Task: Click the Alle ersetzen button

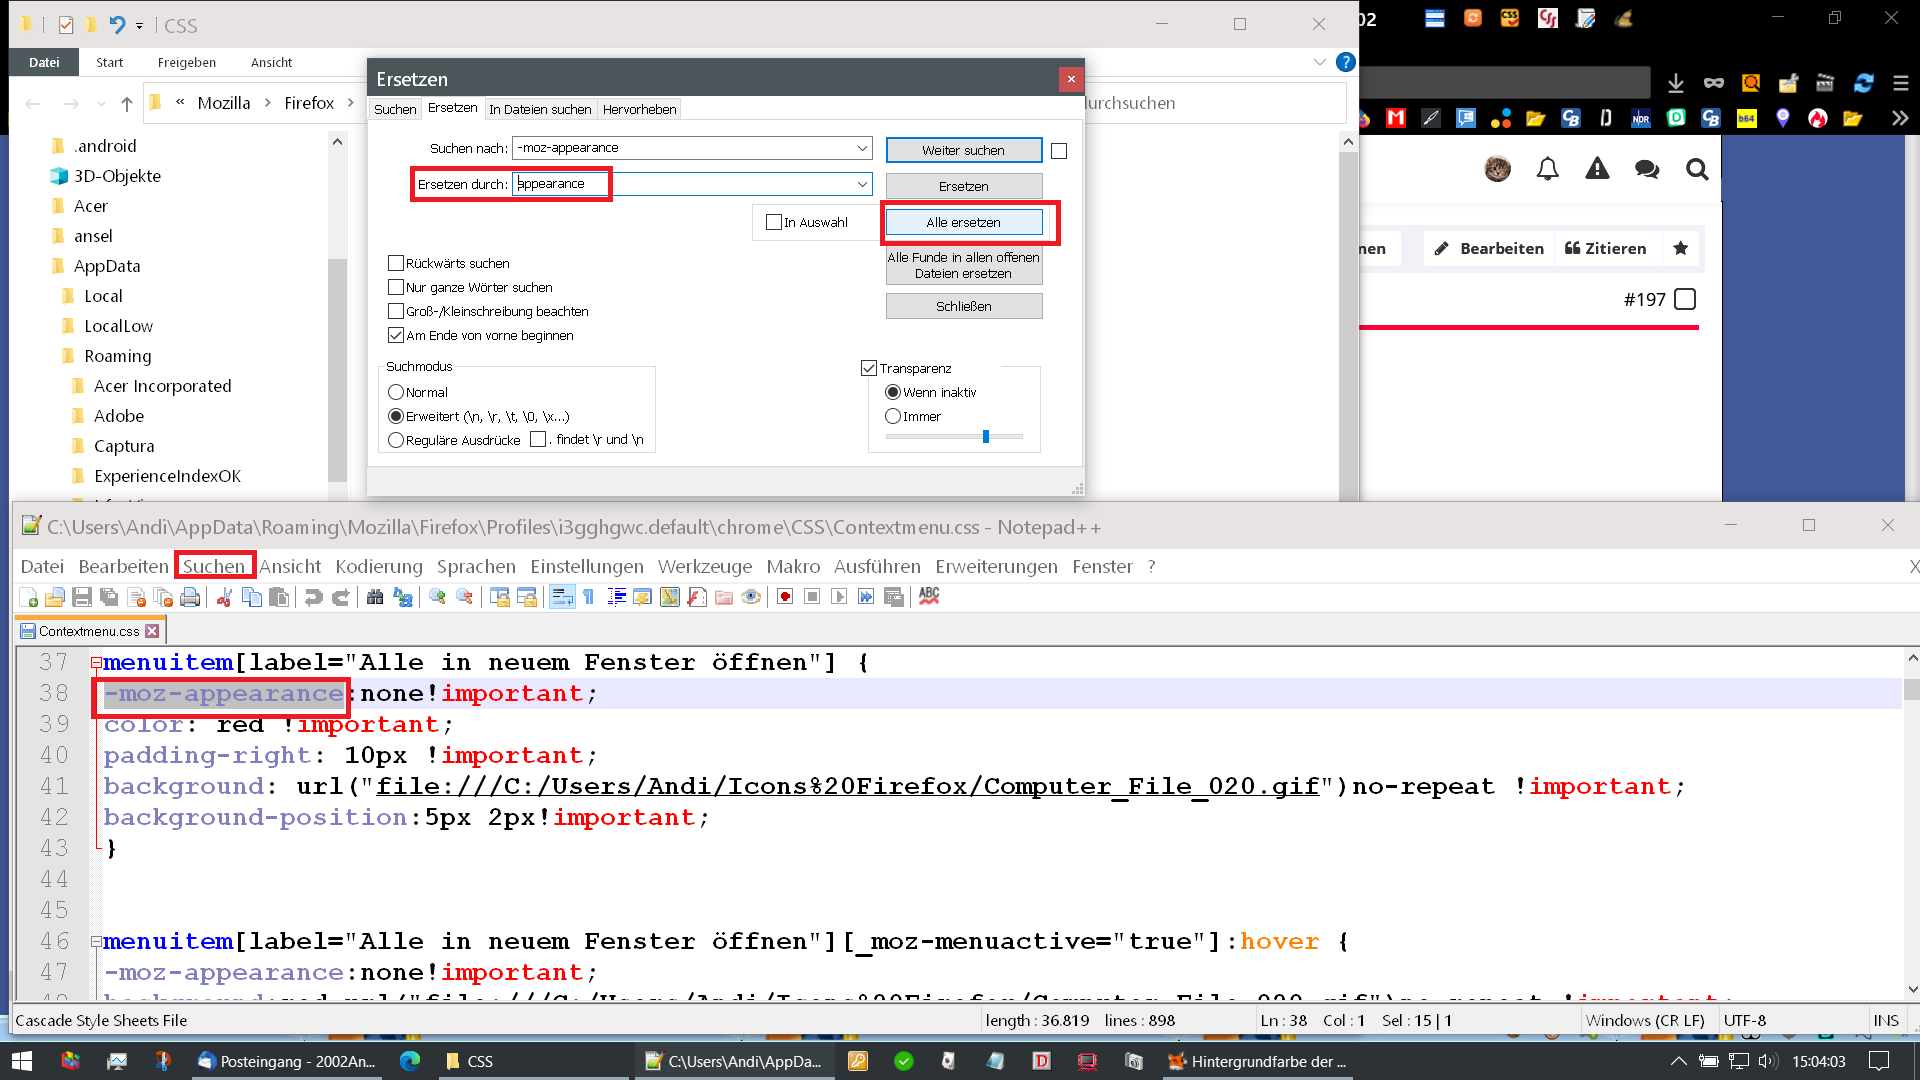Action: (963, 222)
